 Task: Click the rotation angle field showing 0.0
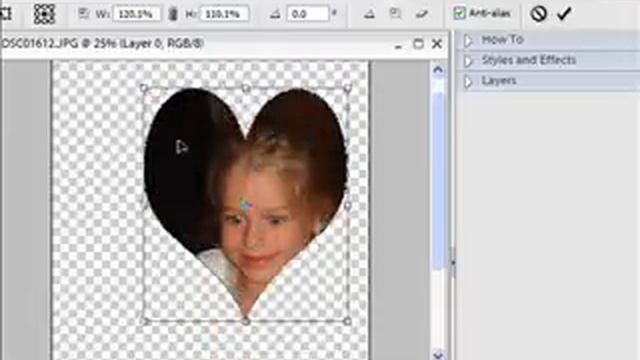pos(308,14)
